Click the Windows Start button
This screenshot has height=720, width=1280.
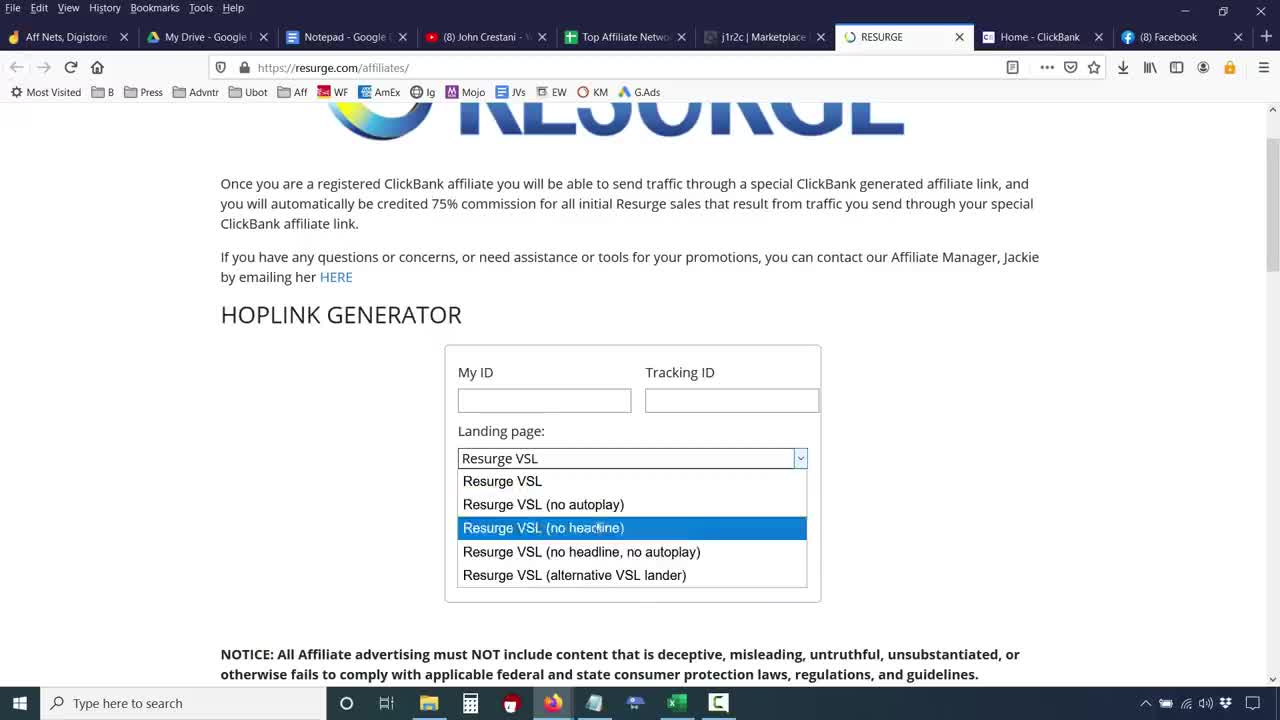20,703
